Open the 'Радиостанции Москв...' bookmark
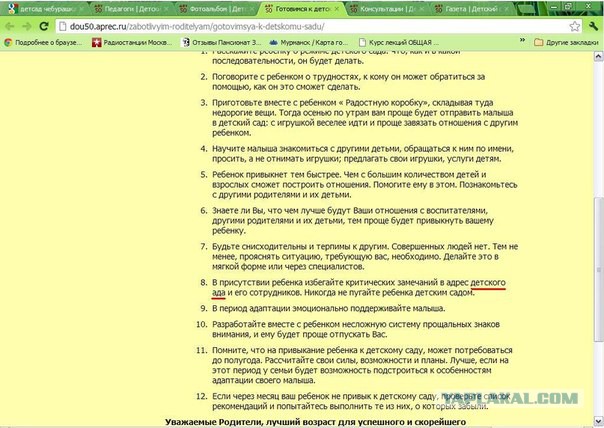This screenshot has width=604, height=428. pos(132,42)
